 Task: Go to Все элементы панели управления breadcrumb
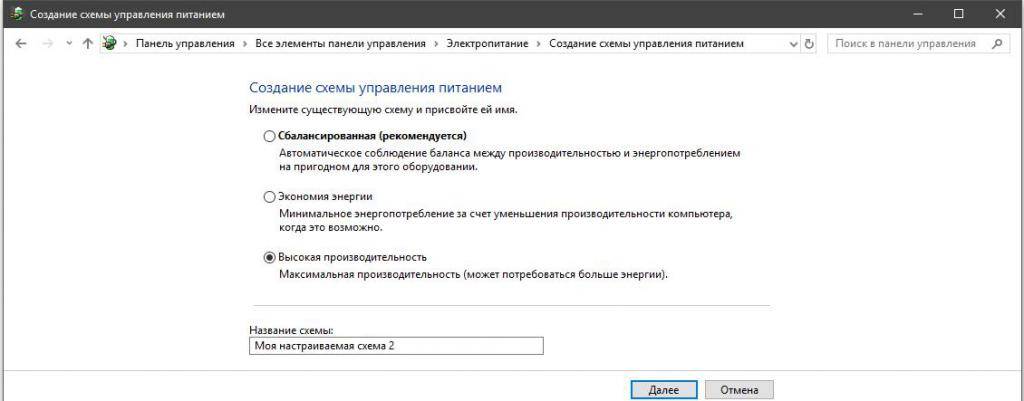click(340, 44)
